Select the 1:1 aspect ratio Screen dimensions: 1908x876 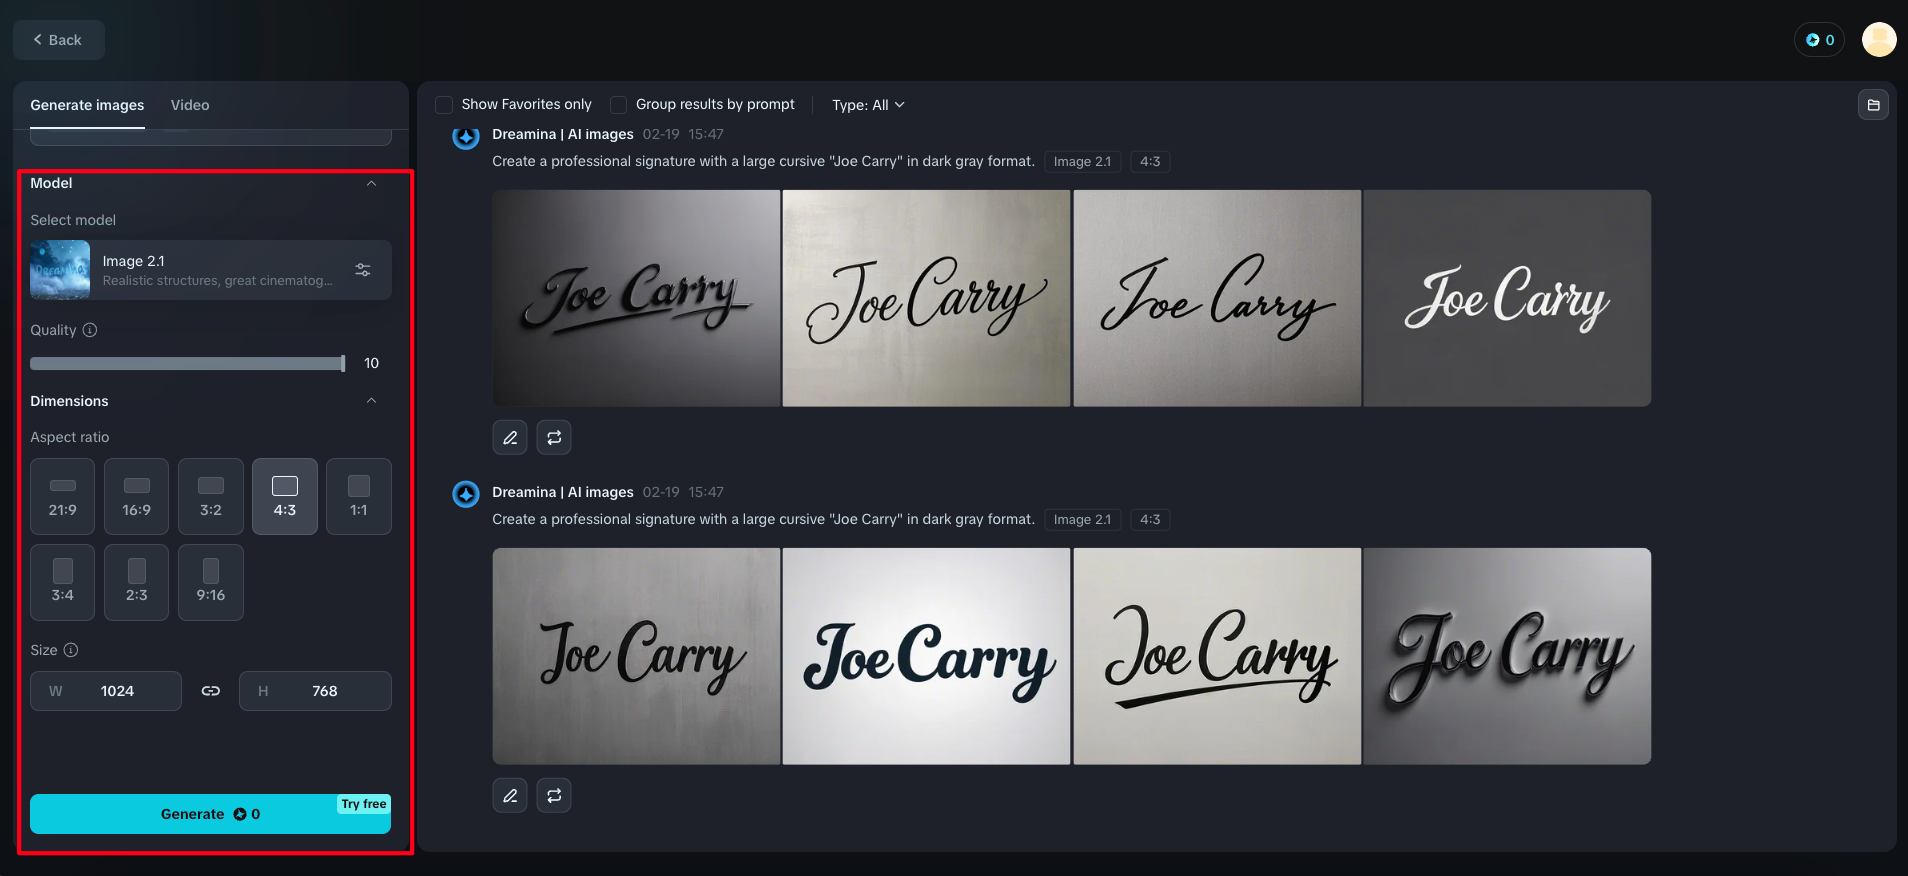pos(359,496)
